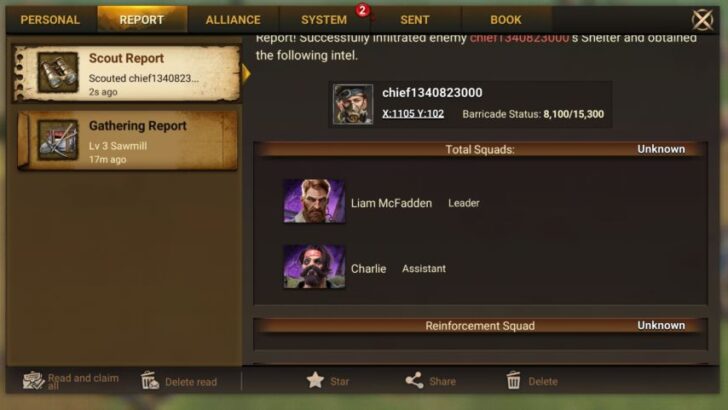This screenshot has height=410, width=728.
Task: Close the mail window with X icon
Action: point(702,20)
